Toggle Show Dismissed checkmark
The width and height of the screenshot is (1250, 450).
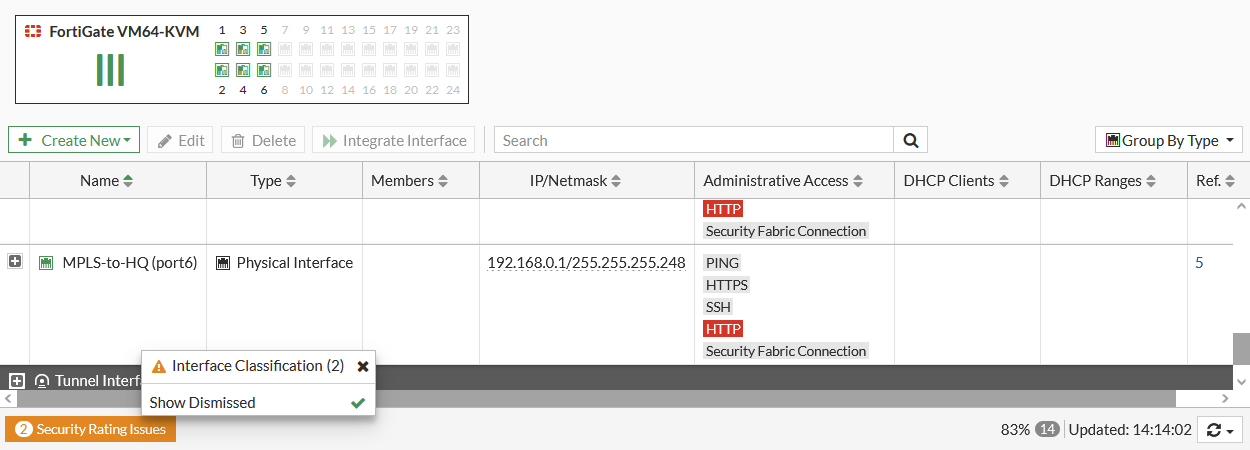point(357,403)
